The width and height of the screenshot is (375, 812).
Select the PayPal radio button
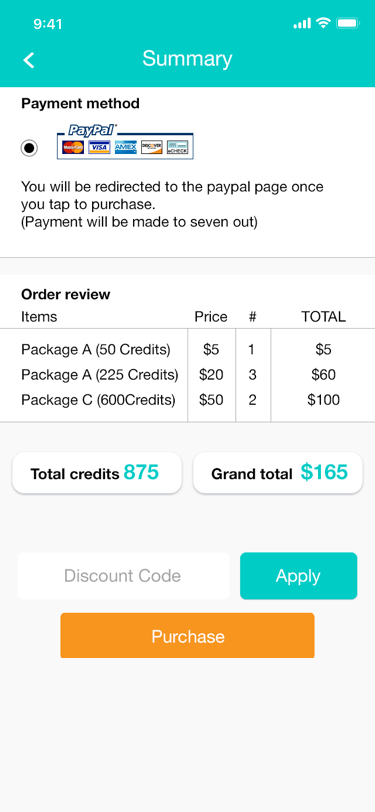(x=29, y=149)
